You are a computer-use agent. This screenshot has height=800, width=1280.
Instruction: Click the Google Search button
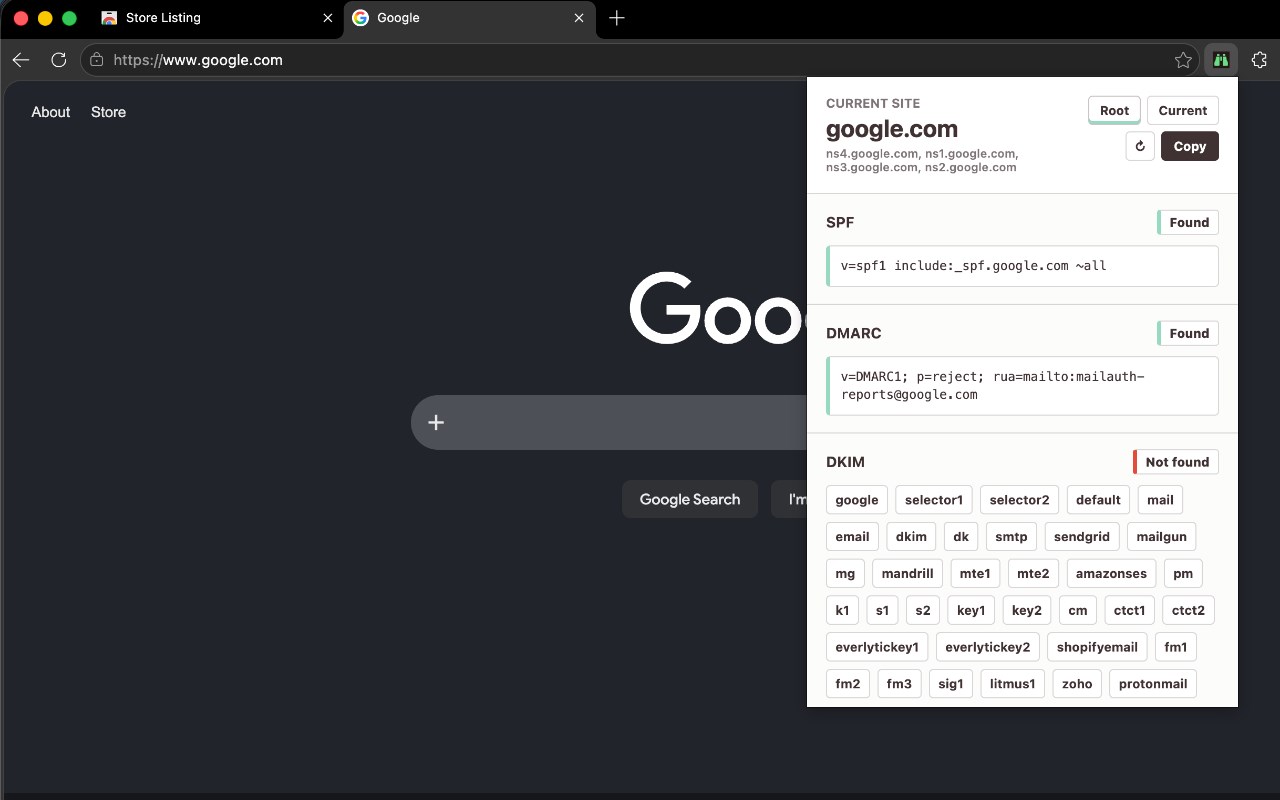click(690, 499)
